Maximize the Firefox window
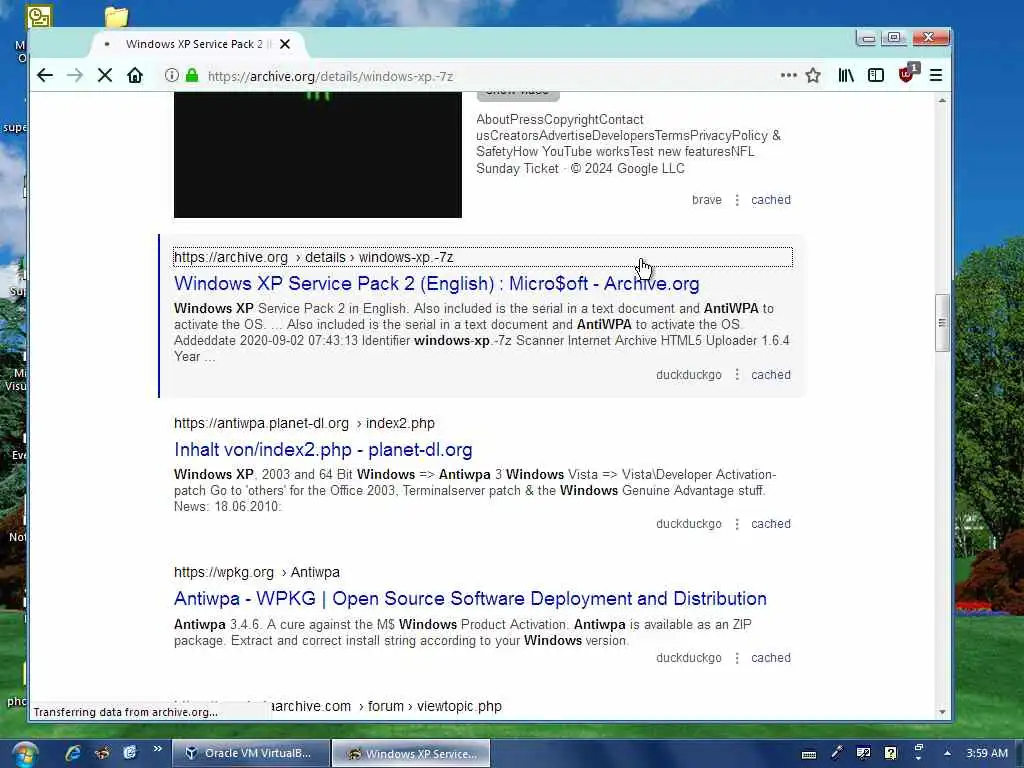Image resolution: width=1024 pixels, height=768 pixels. click(893, 38)
